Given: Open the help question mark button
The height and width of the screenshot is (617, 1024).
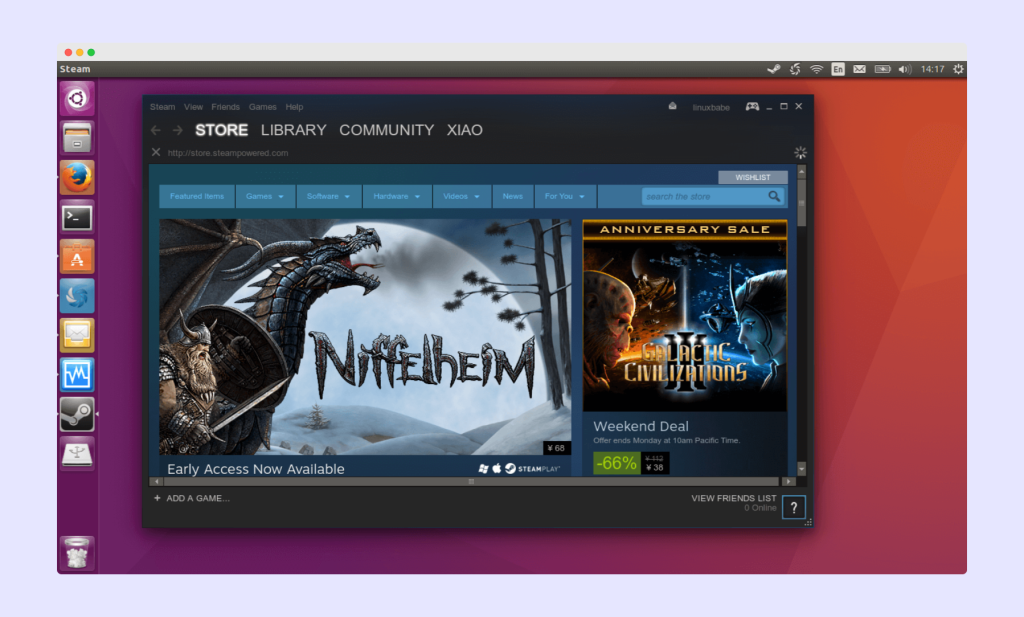Looking at the screenshot, I should [x=793, y=507].
